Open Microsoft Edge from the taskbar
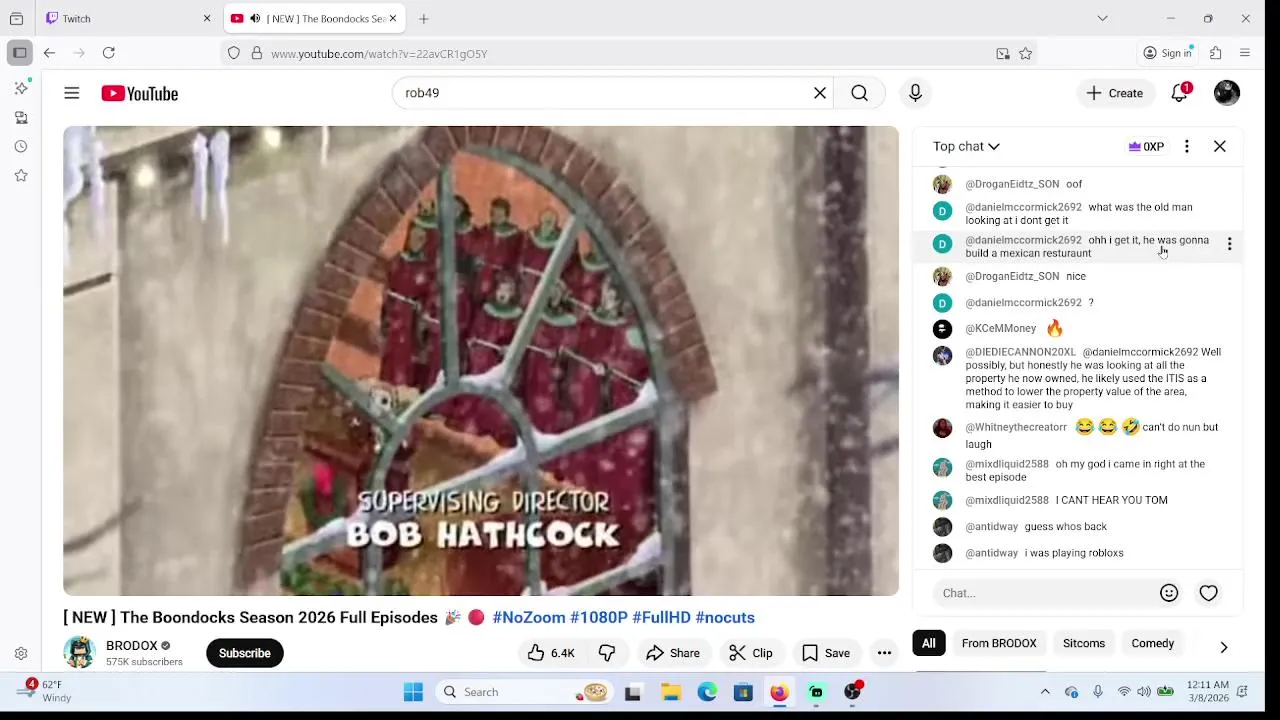The width and height of the screenshot is (1280, 720). tap(707, 692)
